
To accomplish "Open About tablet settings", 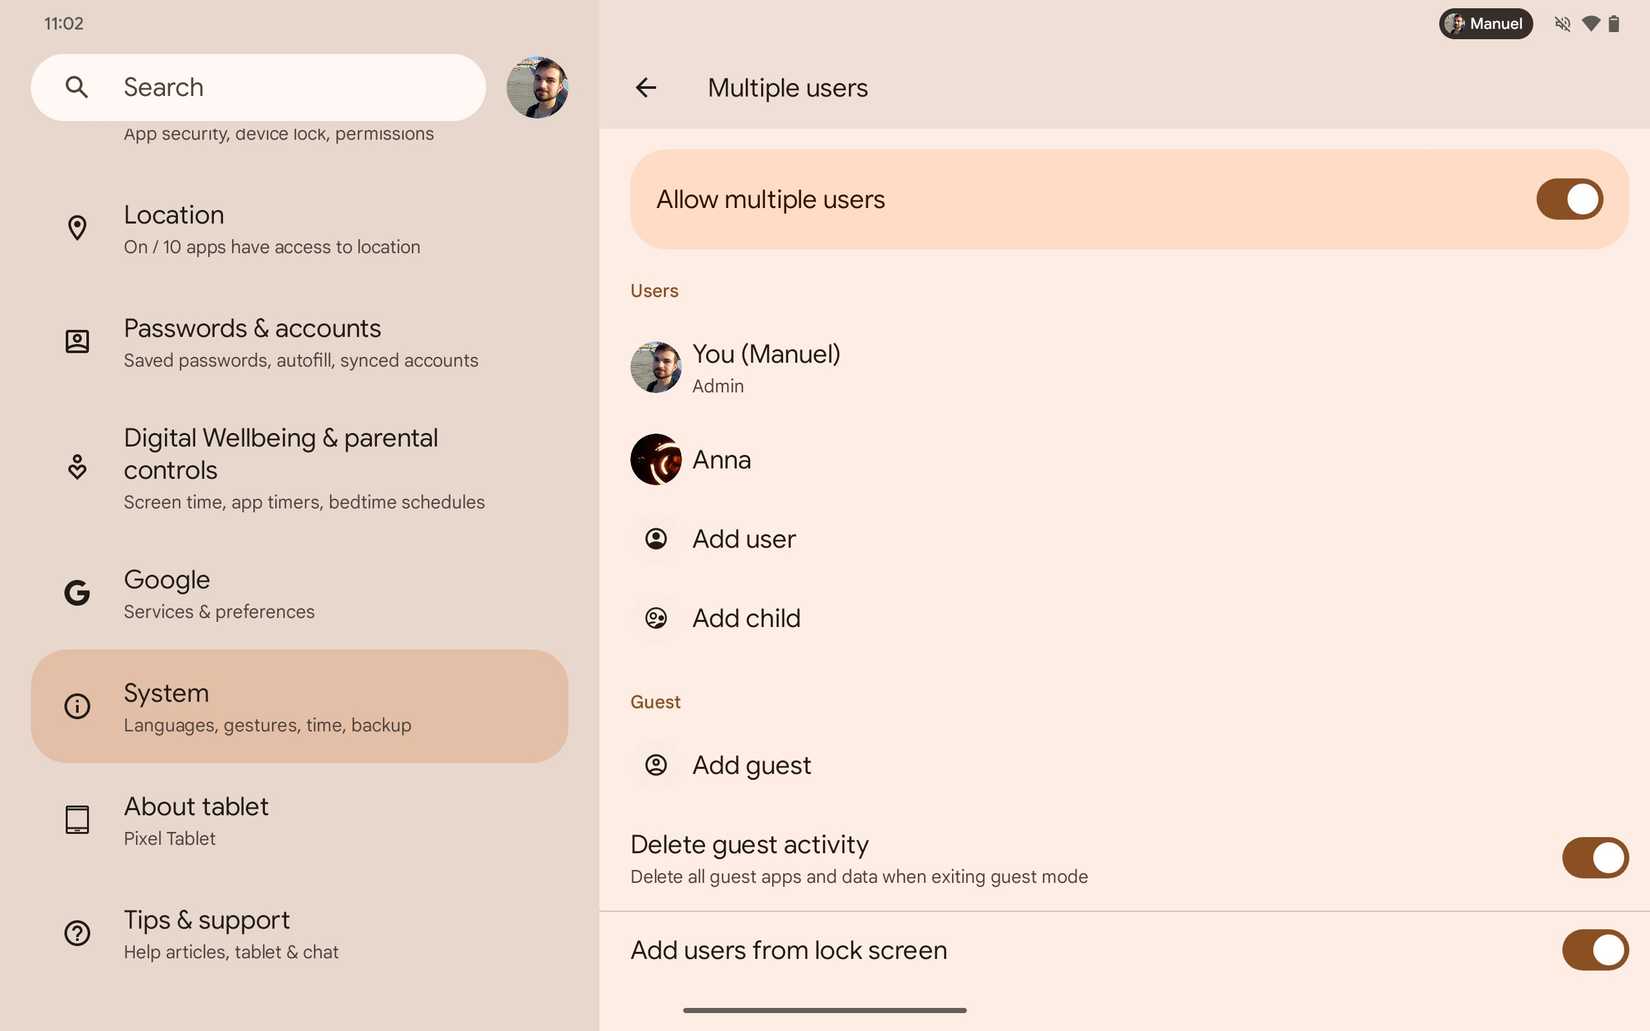I will tap(300, 820).
